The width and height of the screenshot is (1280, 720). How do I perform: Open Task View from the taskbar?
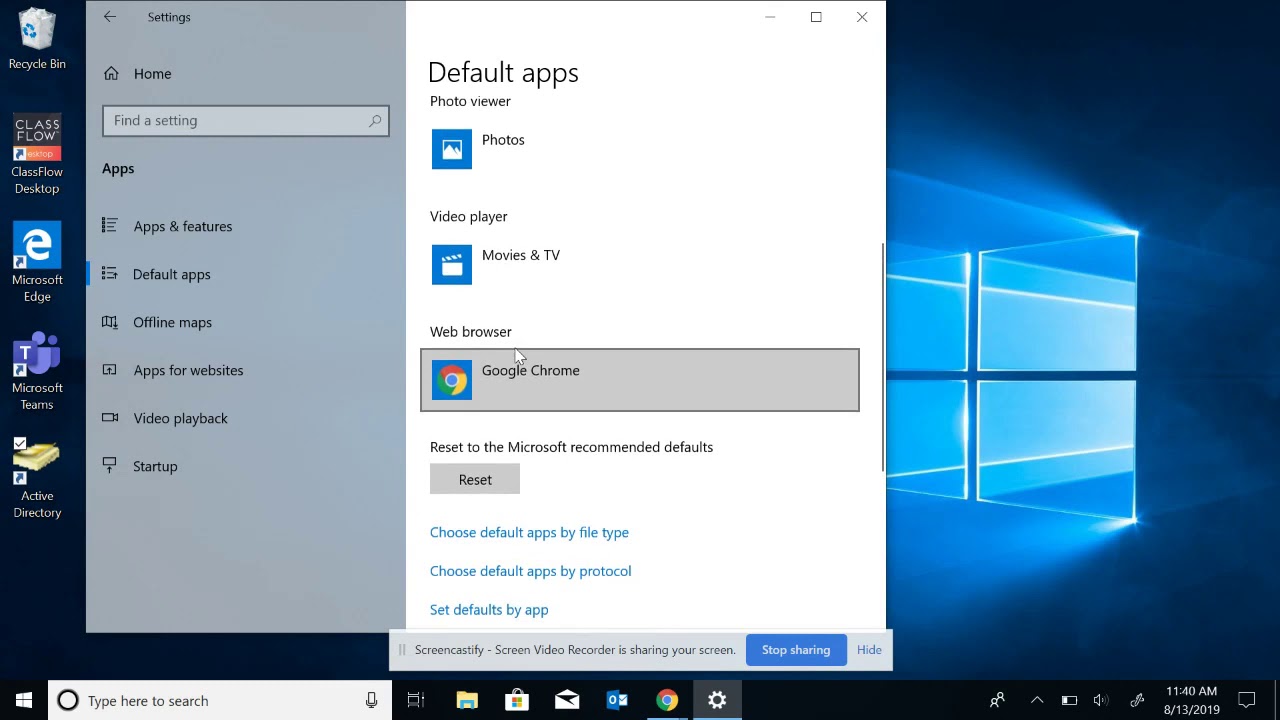click(416, 700)
